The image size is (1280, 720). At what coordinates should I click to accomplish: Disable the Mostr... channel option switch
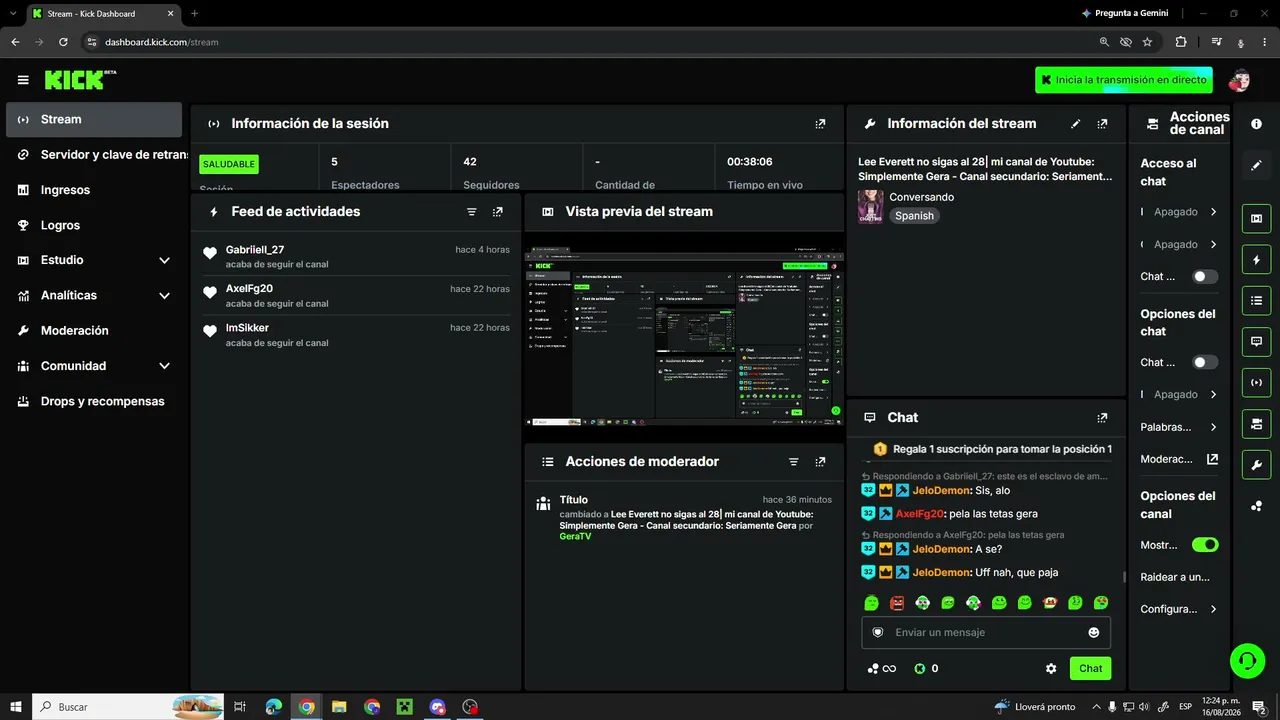(x=1205, y=545)
